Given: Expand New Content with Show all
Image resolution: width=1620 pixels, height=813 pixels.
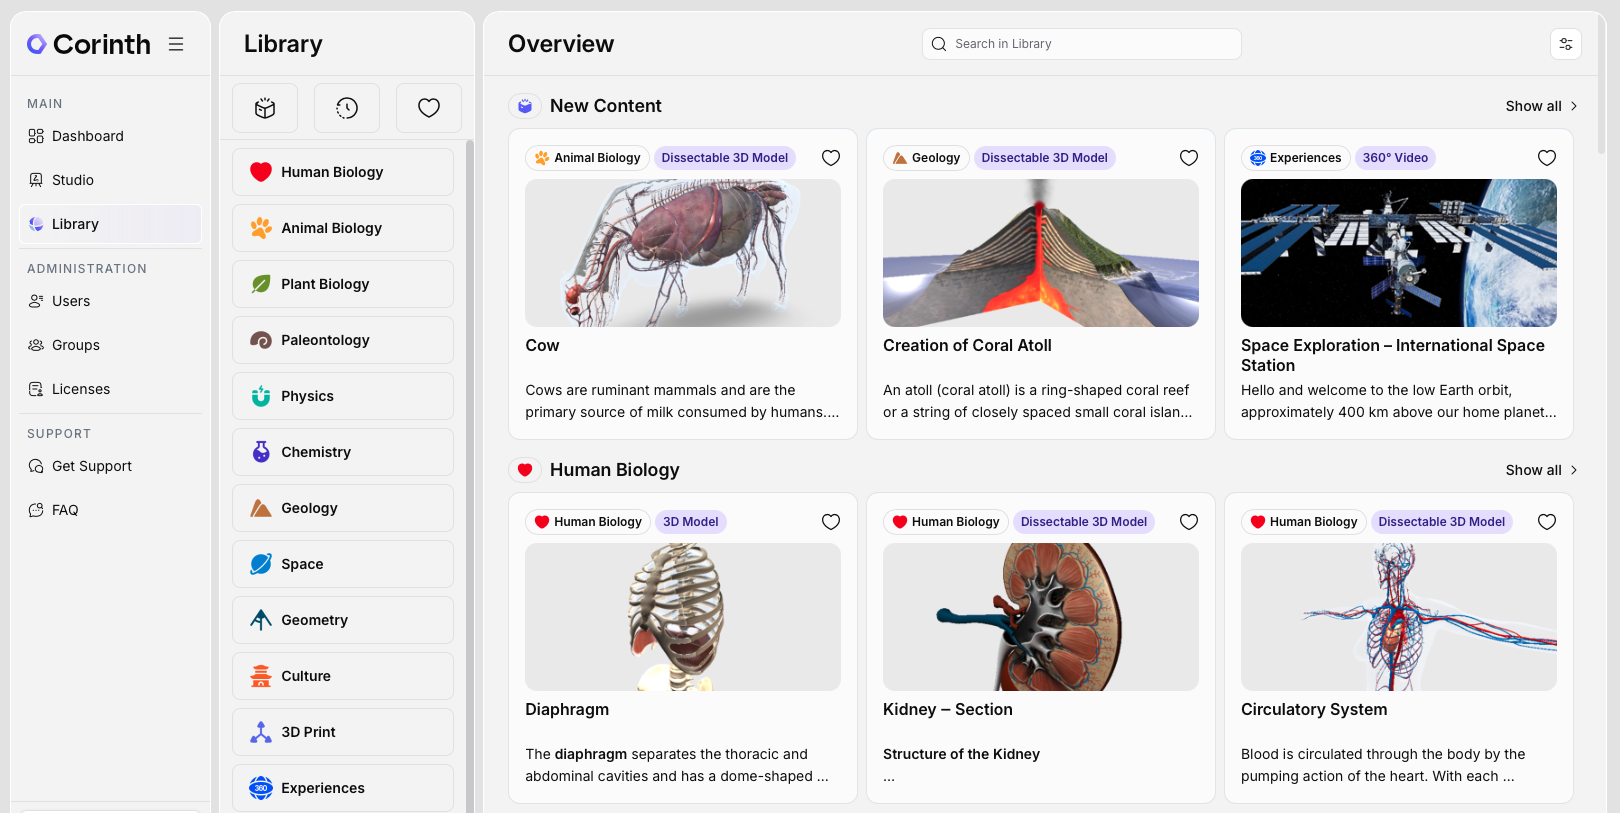Looking at the screenshot, I should (1541, 106).
